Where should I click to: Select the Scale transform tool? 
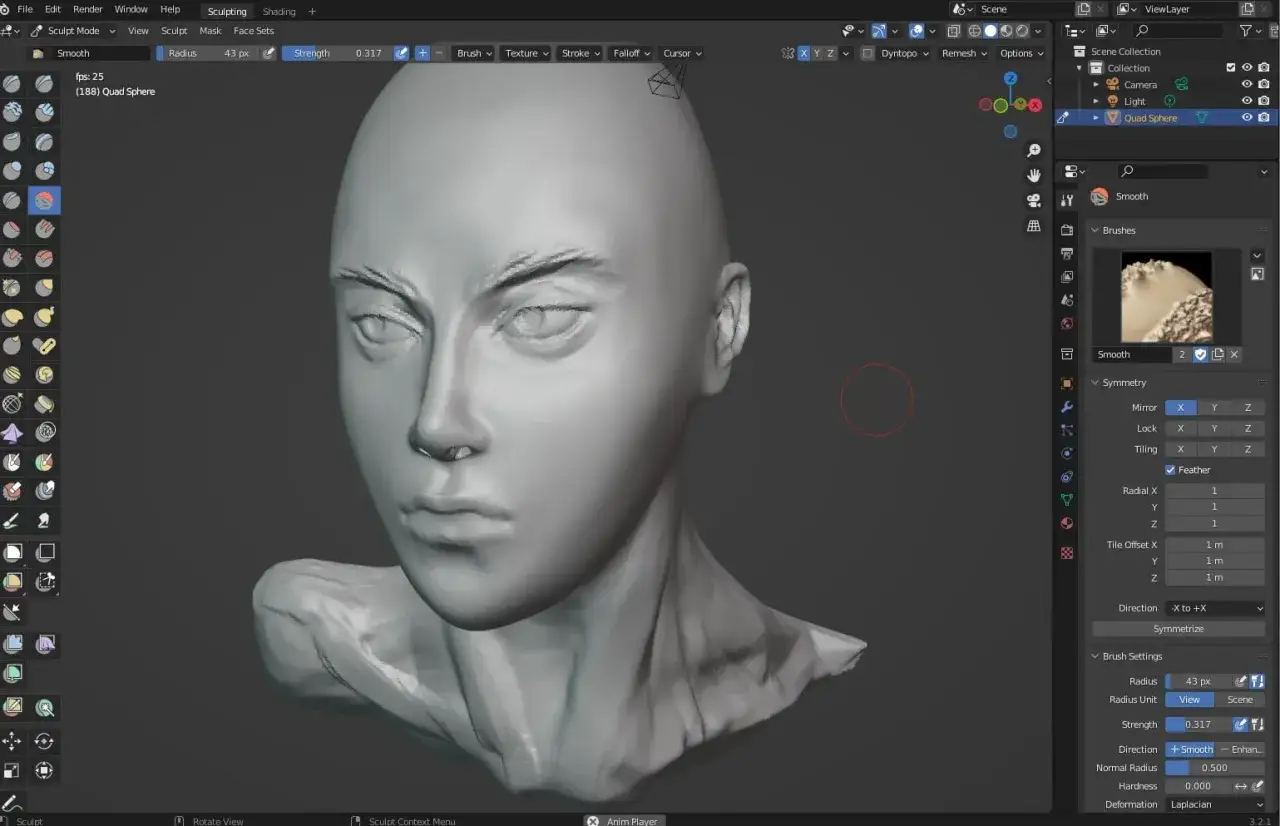tap(12, 770)
